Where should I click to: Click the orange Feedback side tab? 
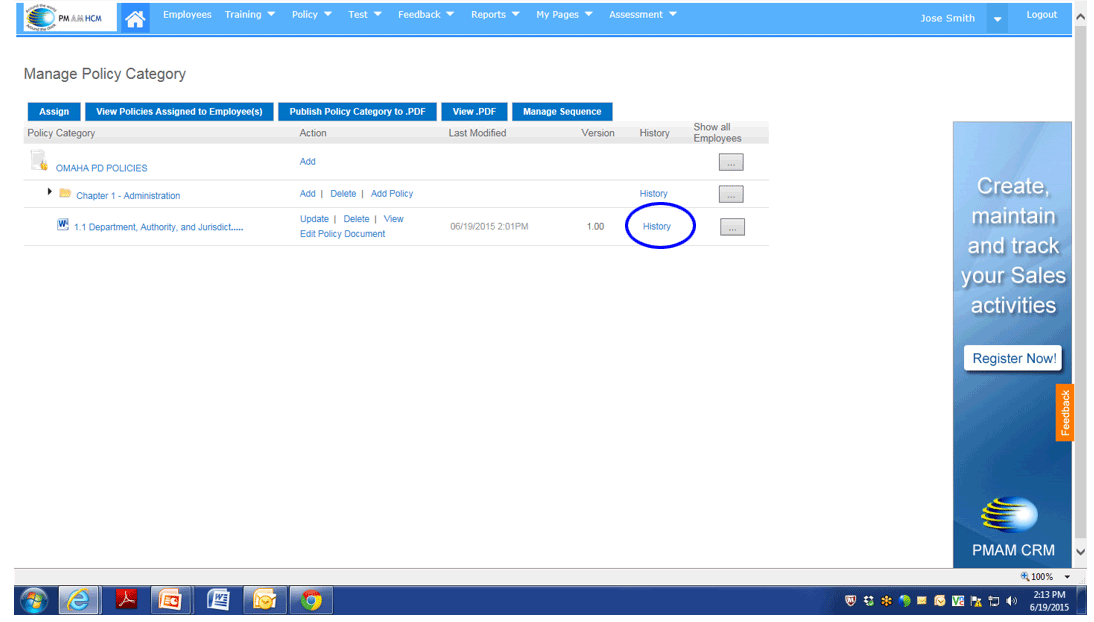click(x=1065, y=412)
